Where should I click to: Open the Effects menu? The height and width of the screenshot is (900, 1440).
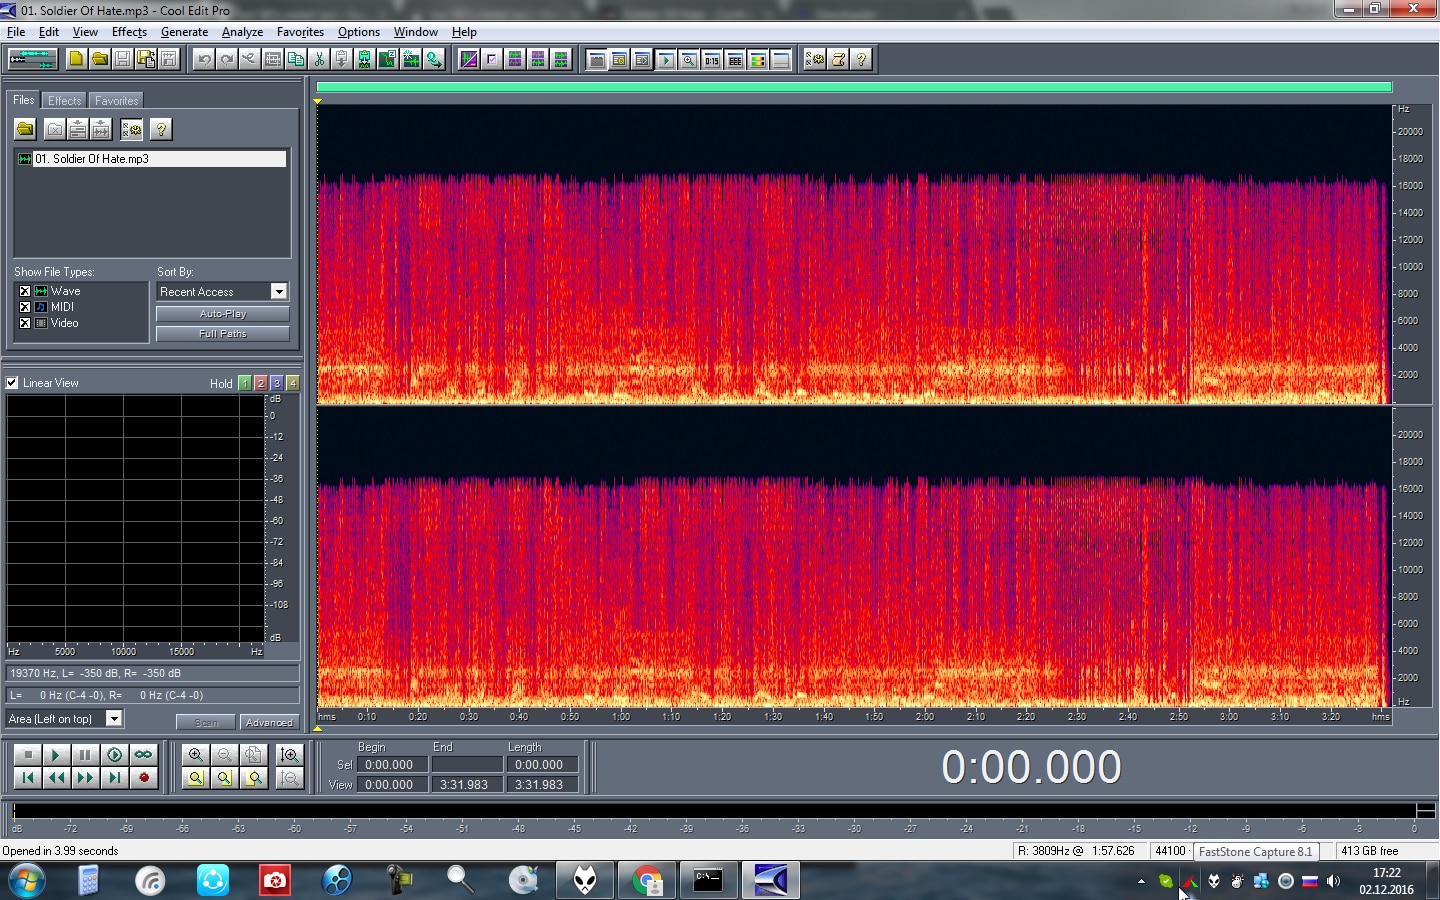tap(129, 32)
